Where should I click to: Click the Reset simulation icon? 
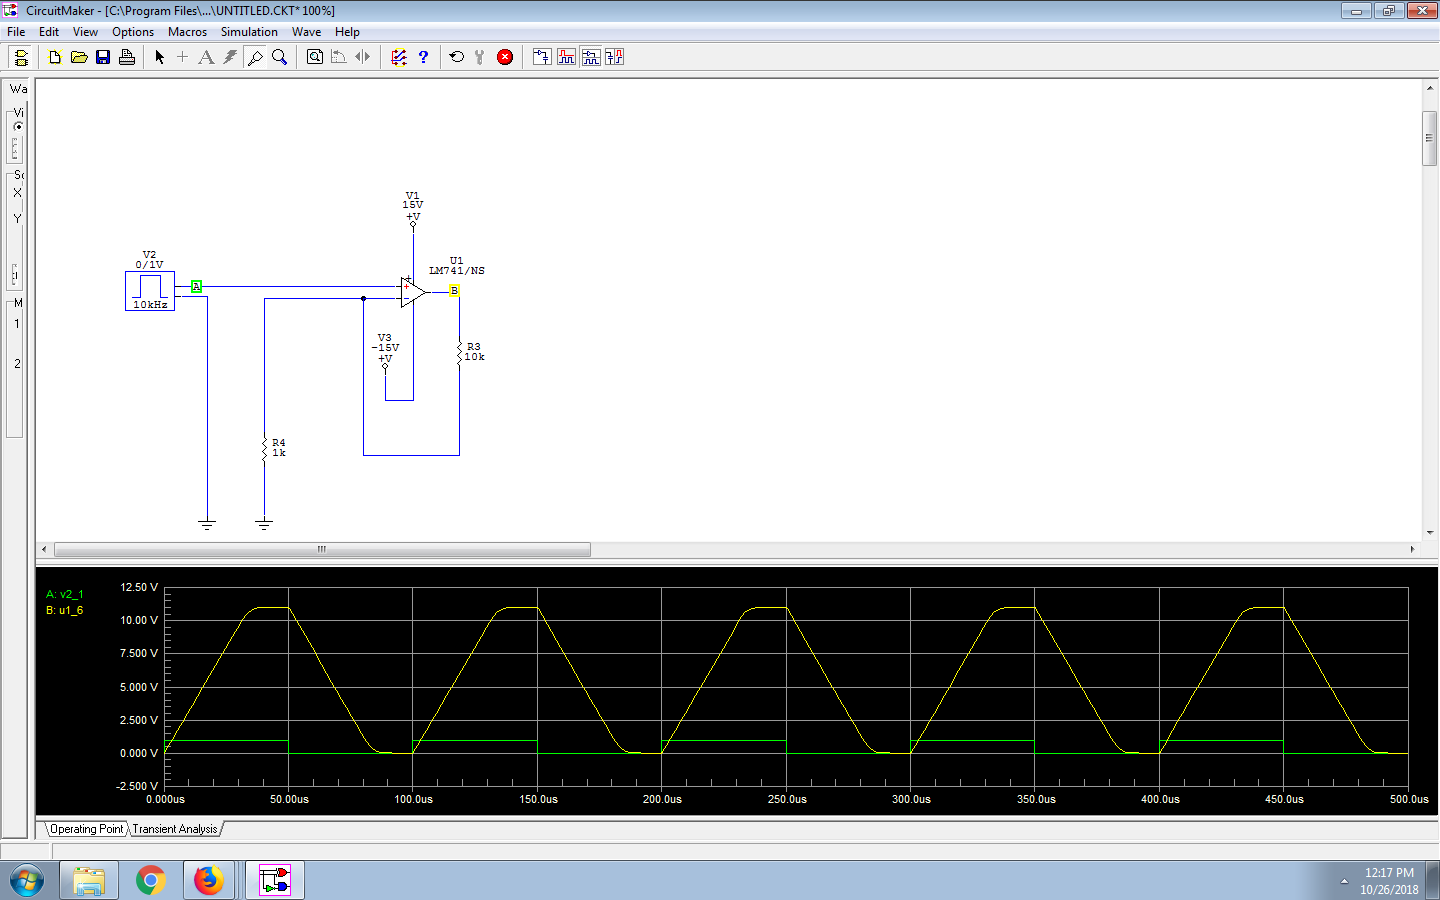(x=457, y=57)
